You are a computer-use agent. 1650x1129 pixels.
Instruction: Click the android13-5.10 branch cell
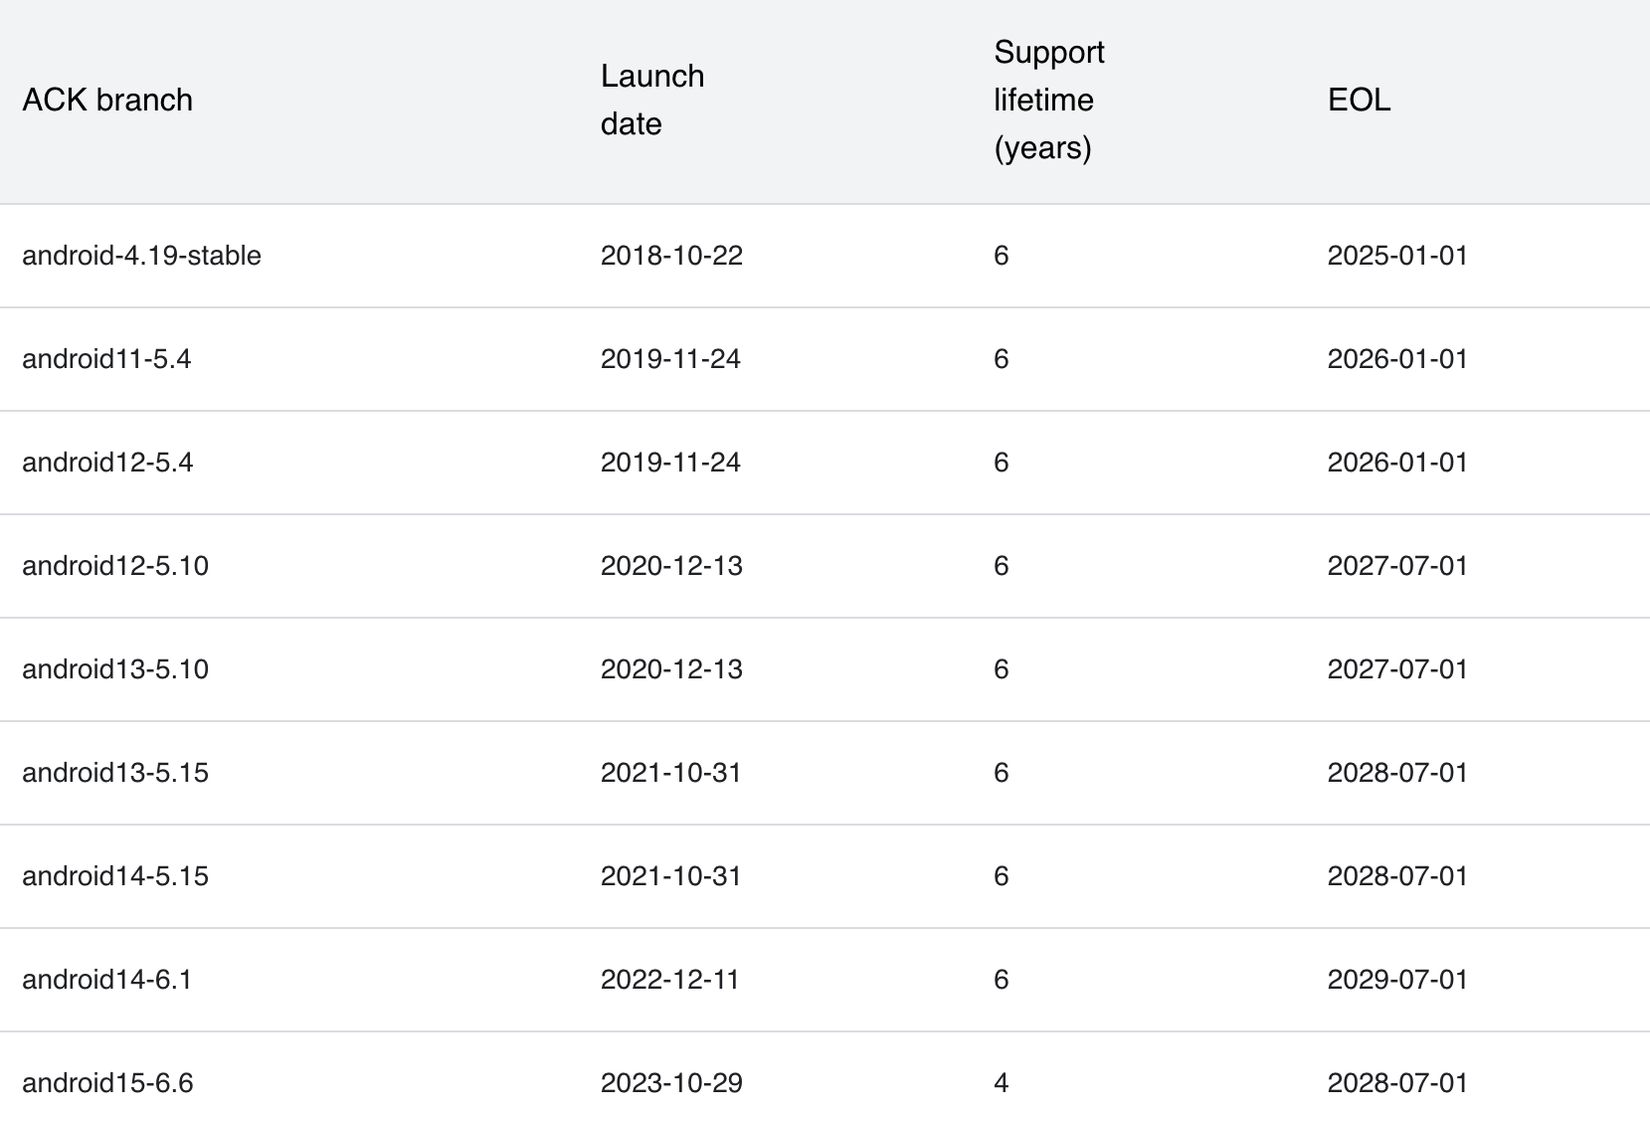(115, 669)
